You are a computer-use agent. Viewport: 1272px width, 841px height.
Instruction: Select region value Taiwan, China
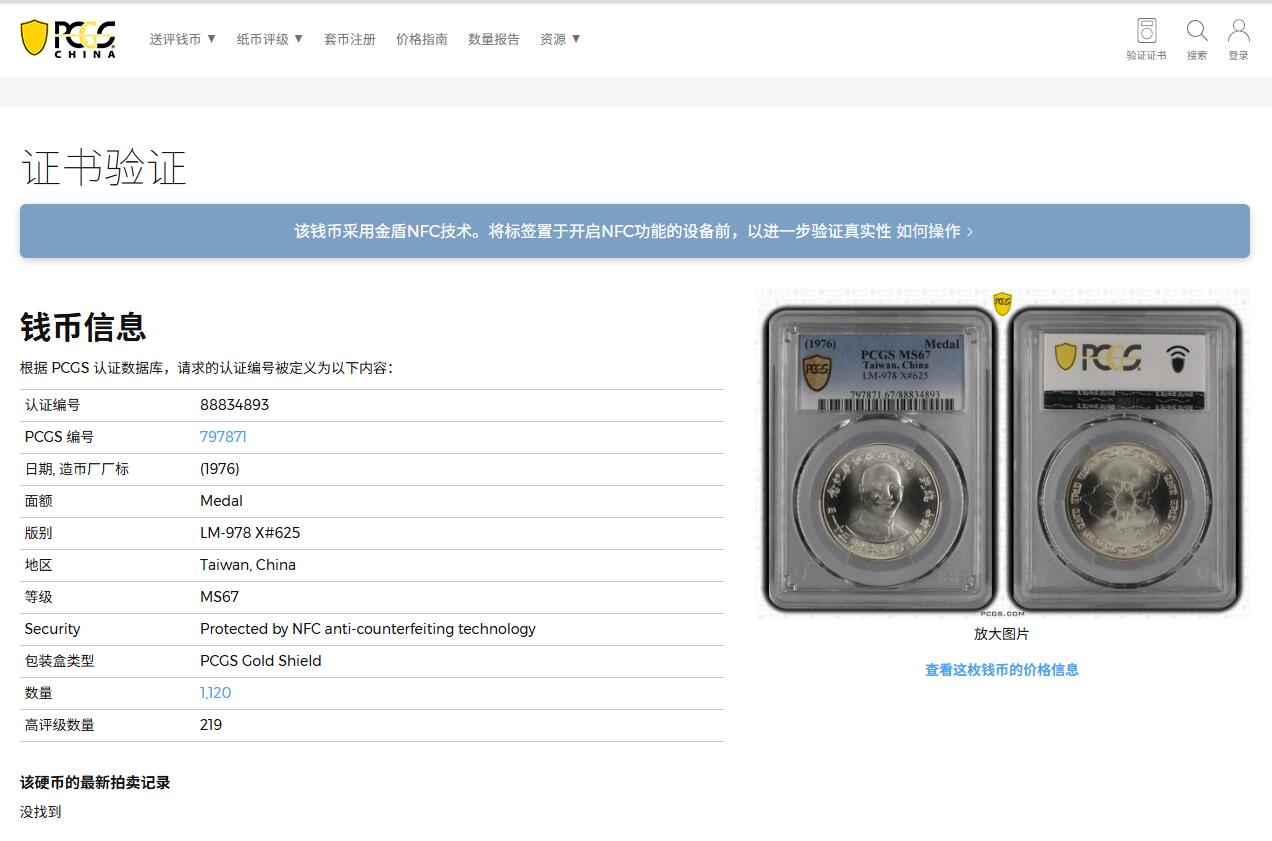tap(248, 565)
